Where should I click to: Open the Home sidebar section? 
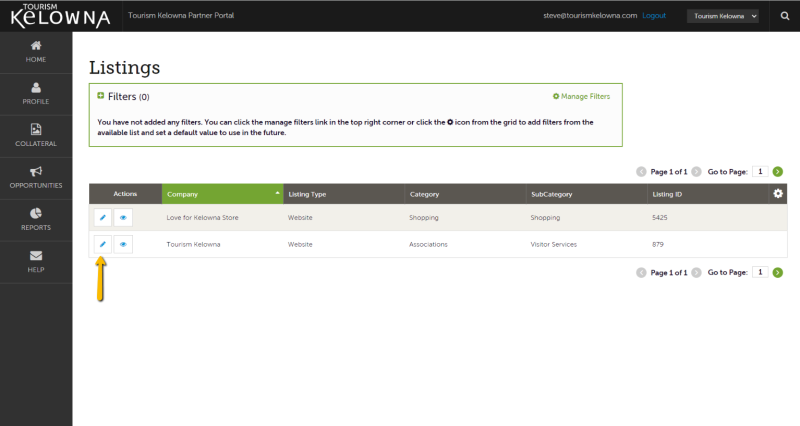[x=36, y=52]
